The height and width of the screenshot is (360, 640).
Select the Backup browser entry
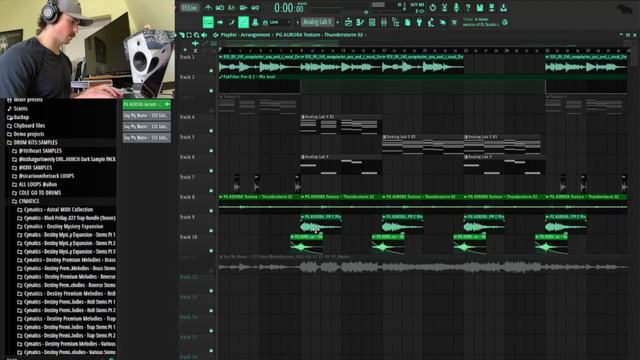point(21,117)
